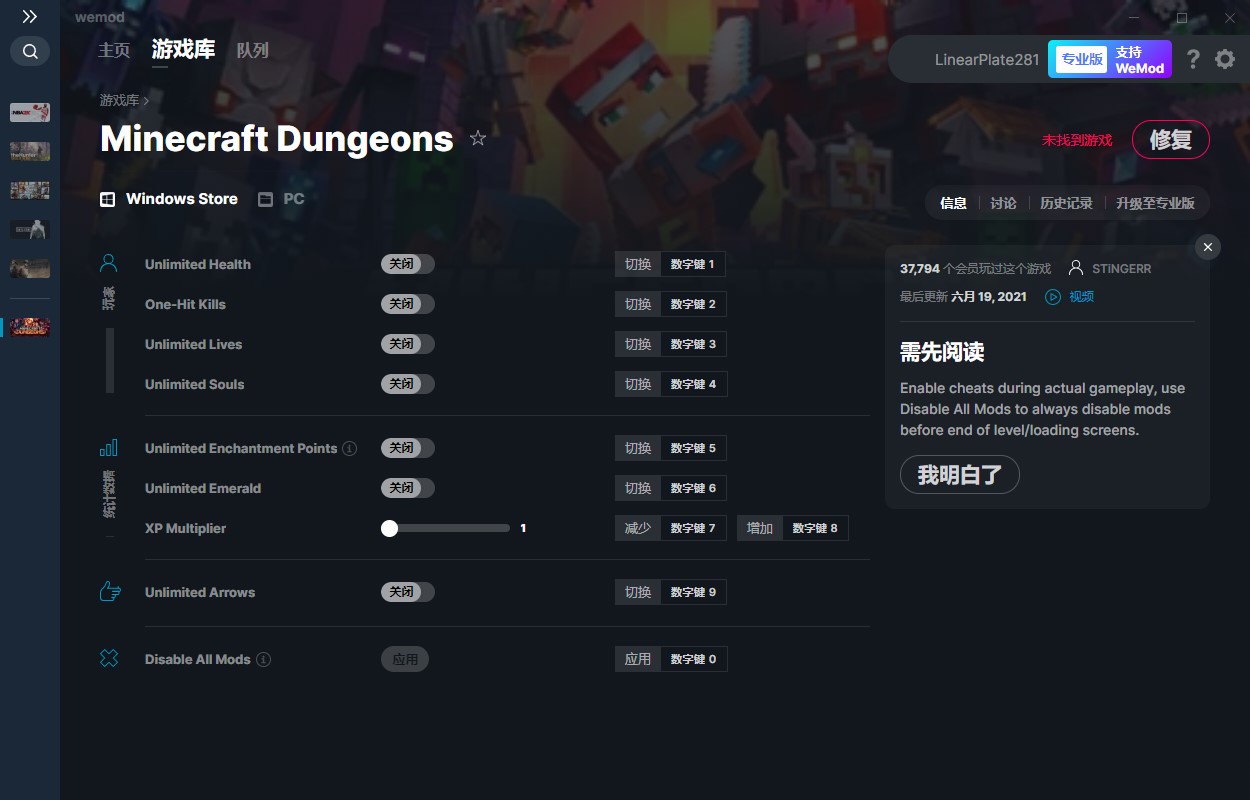This screenshot has height=800, width=1250.
Task: Toggle Unlimited Enchantment Points switch
Action: click(x=408, y=448)
